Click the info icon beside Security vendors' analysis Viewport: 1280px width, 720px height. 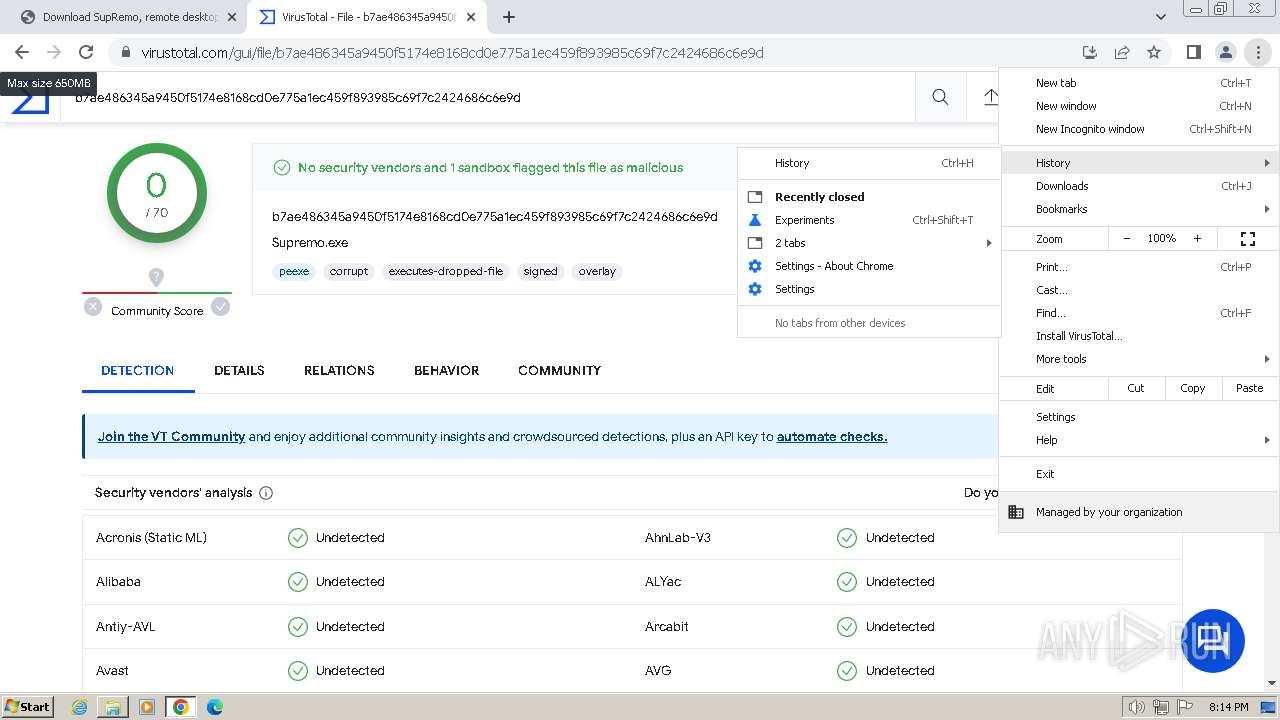click(266, 493)
